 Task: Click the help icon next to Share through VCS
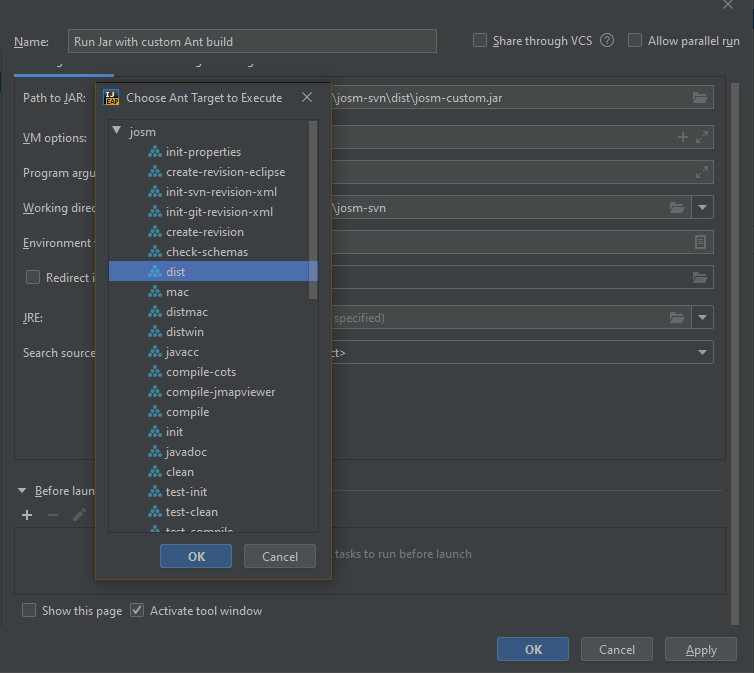click(x=606, y=41)
